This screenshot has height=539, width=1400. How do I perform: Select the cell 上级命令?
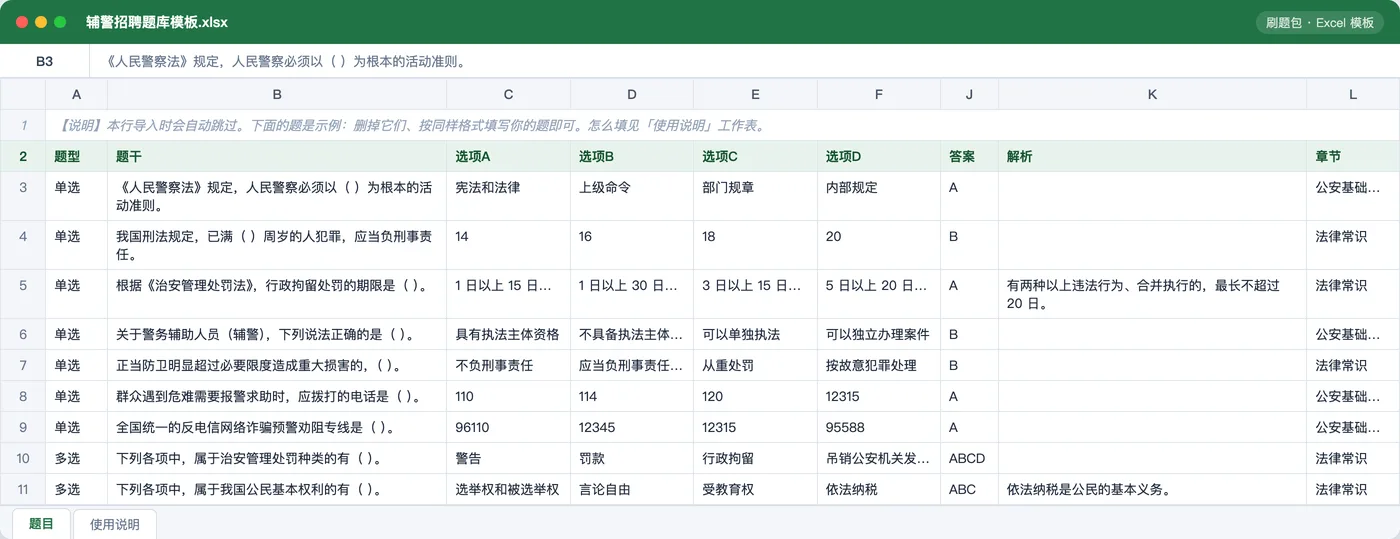(x=632, y=196)
